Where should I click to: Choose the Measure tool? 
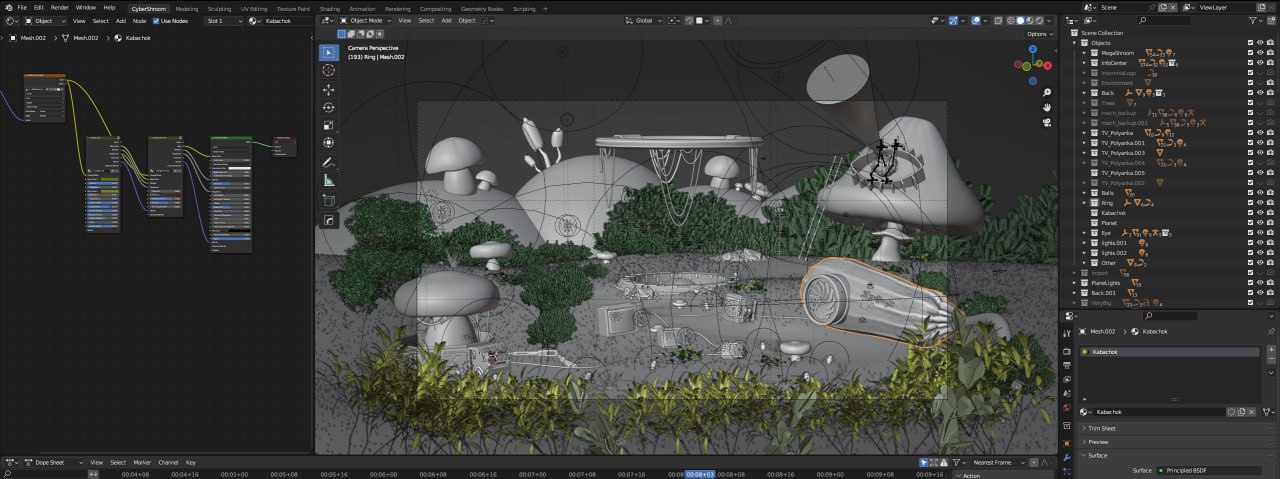(x=328, y=180)
